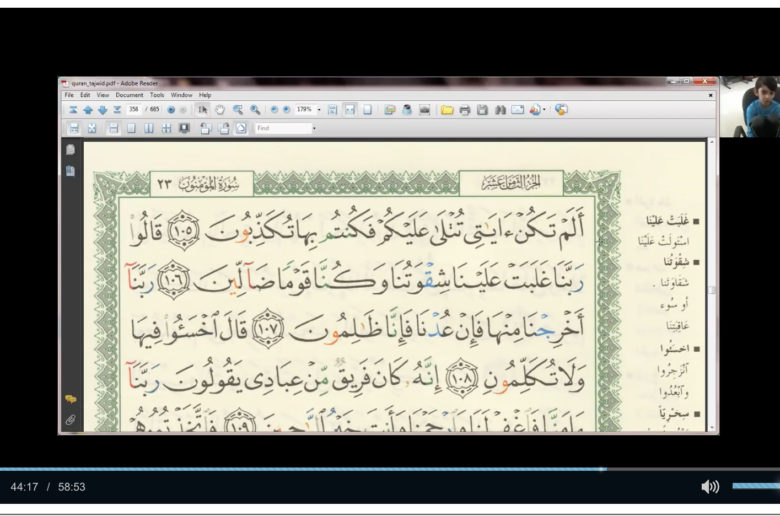Fit one full page in window
780x516 pixels.
(367, 110)
